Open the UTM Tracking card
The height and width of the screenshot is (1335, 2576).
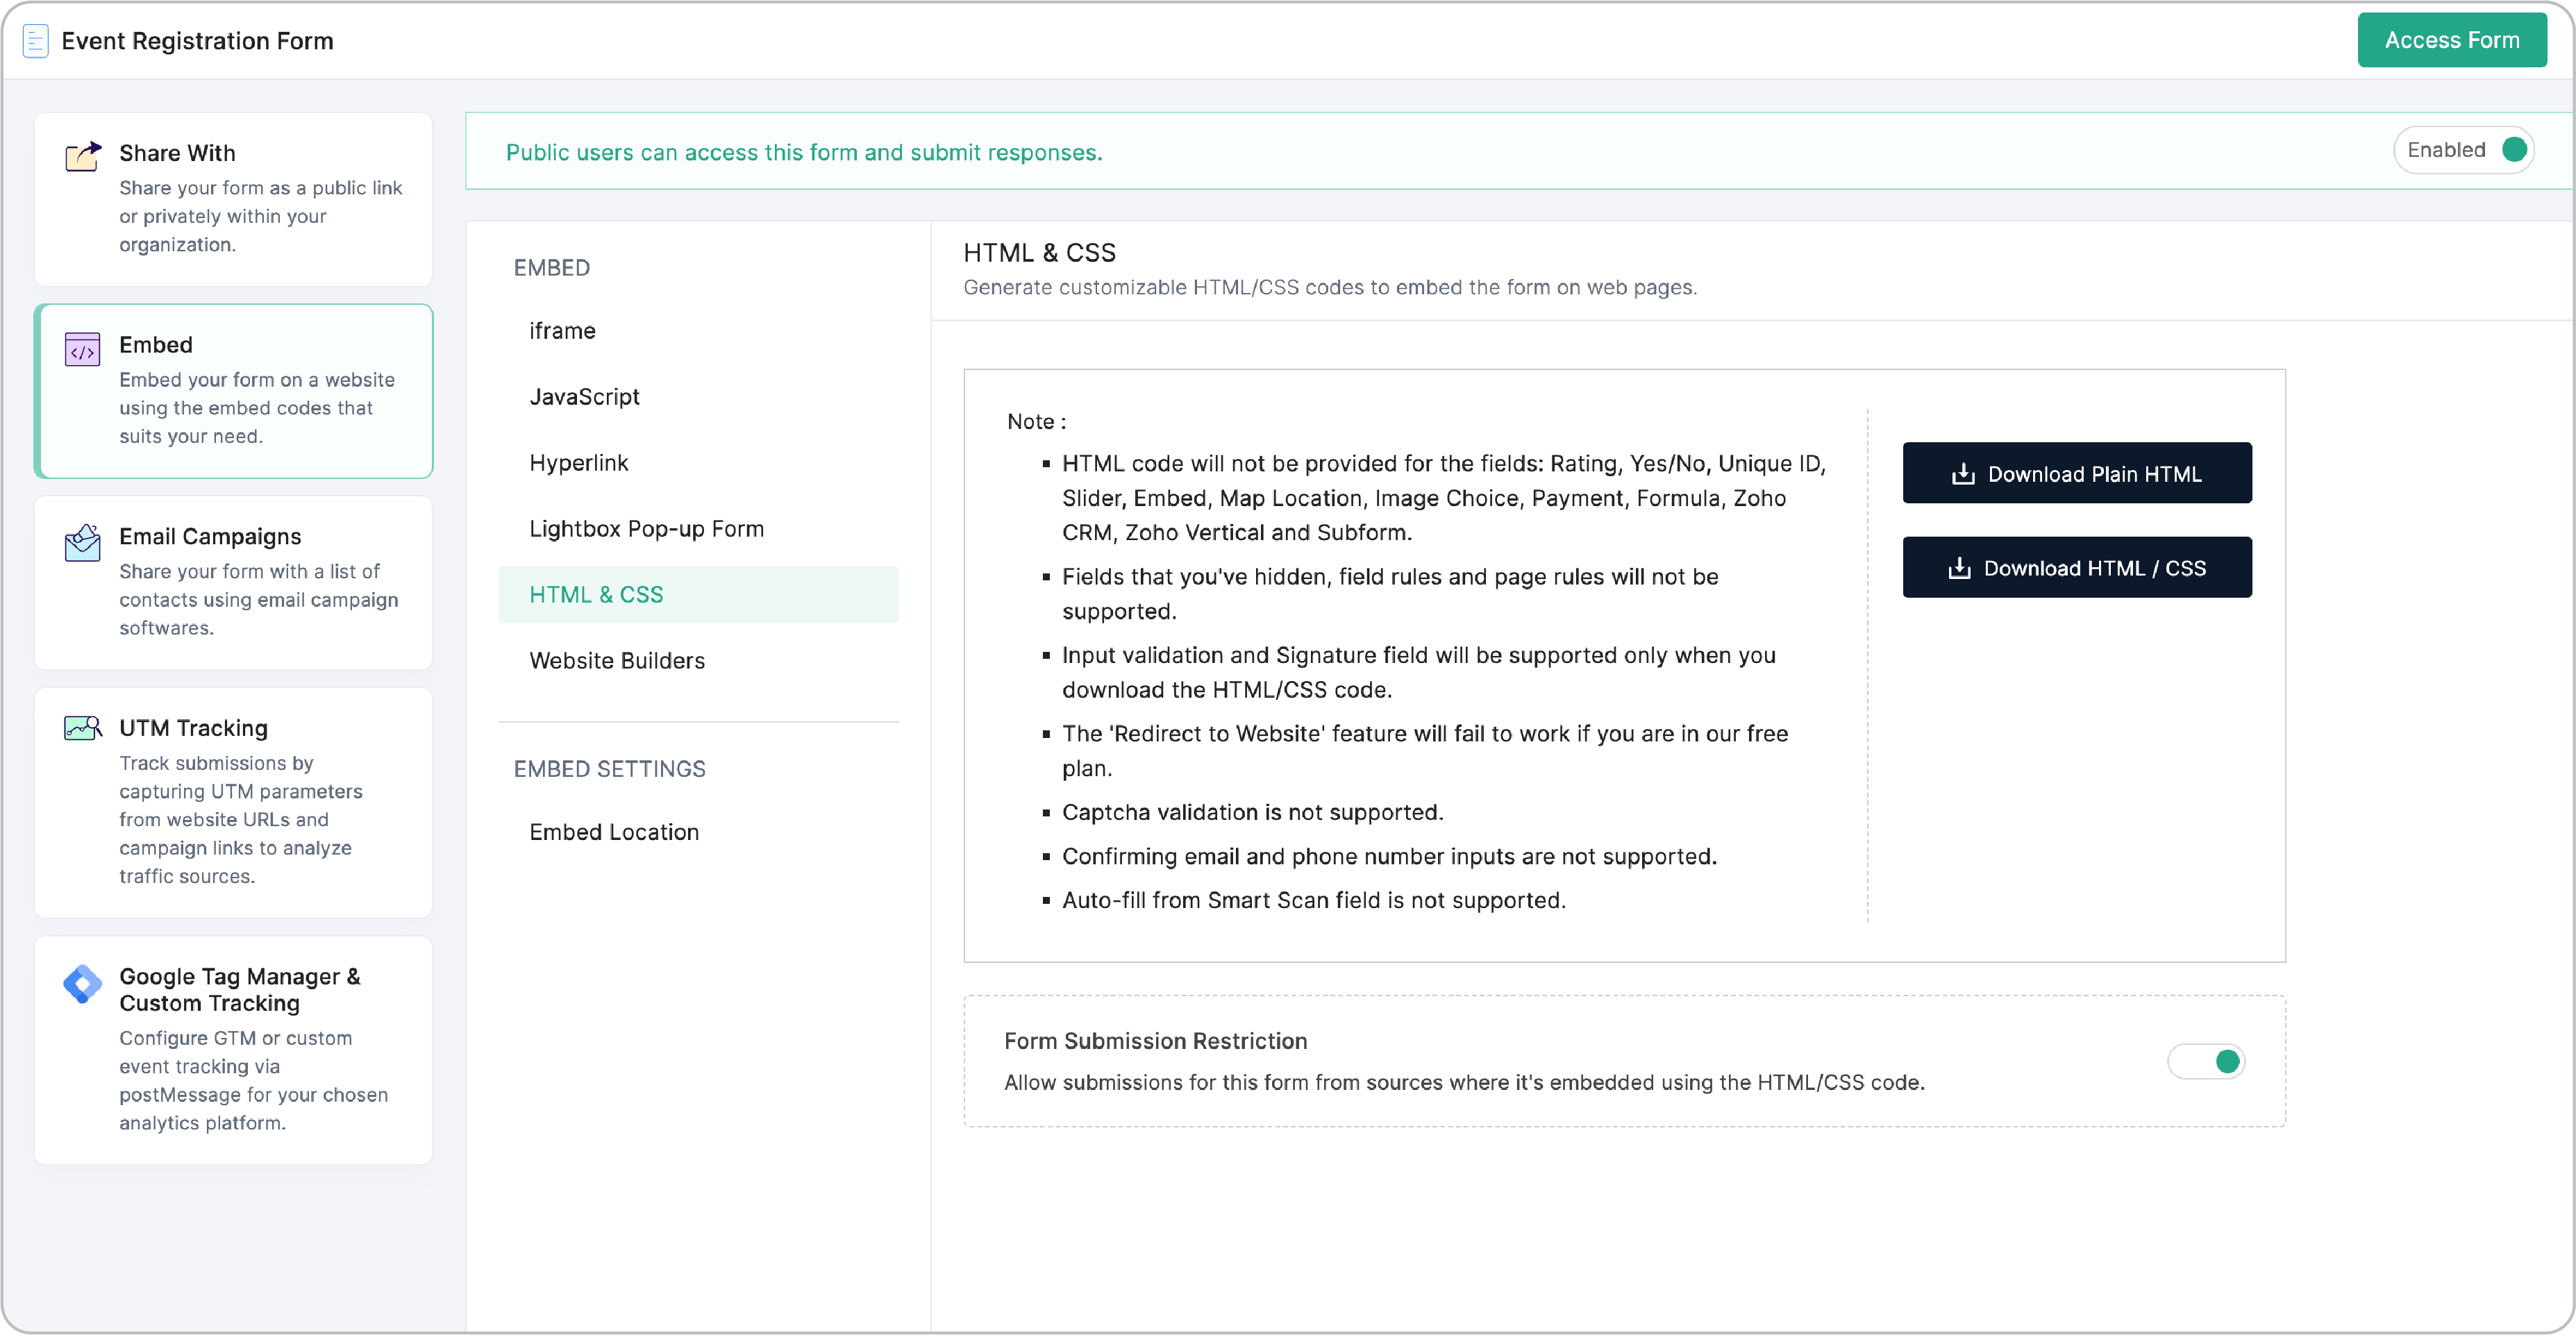pyautogui.click(x=233, y=802)
